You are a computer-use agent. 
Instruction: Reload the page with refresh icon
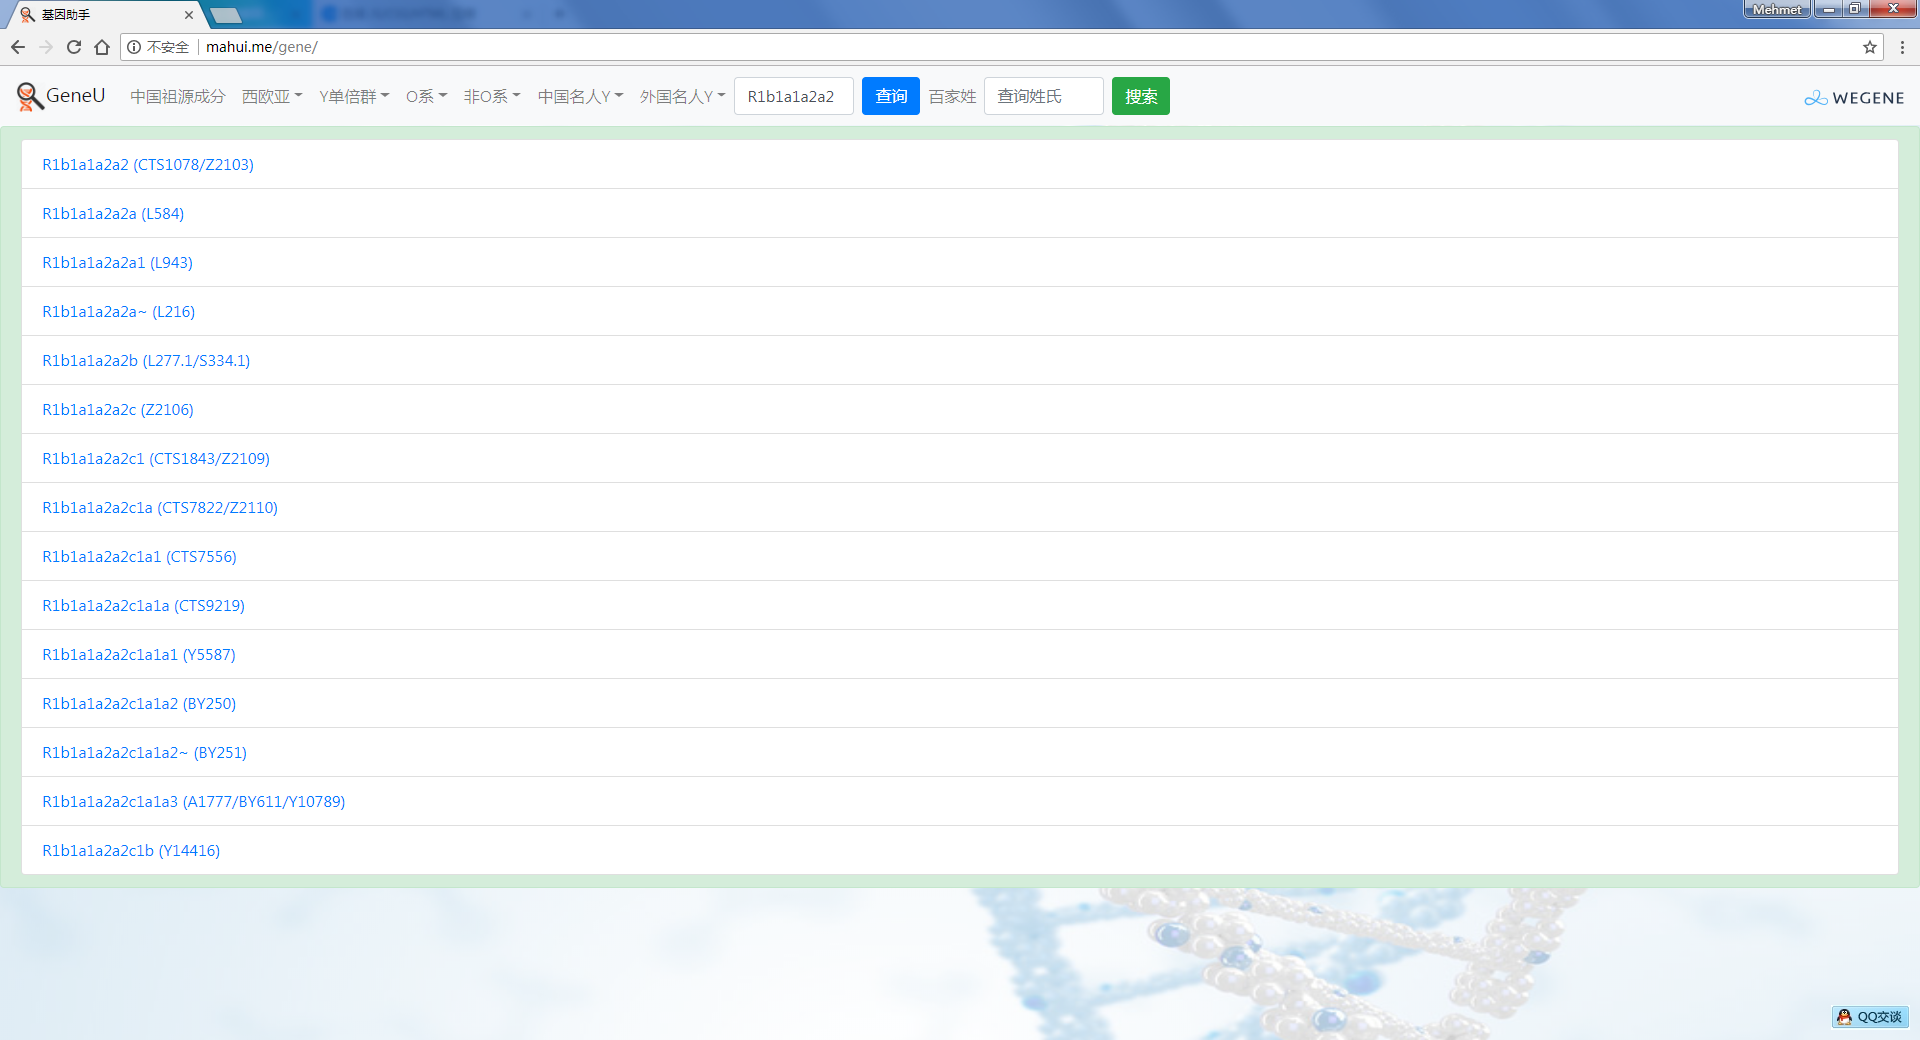74,47
